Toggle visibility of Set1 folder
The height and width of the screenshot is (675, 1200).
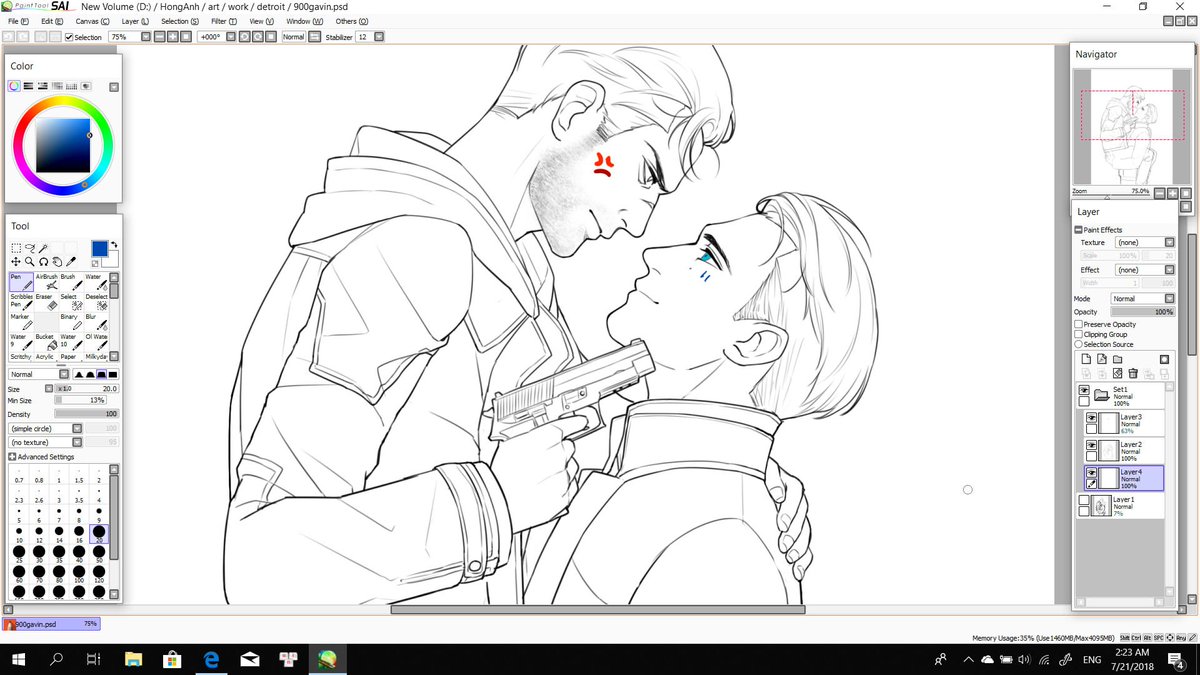coord(1084,390)
